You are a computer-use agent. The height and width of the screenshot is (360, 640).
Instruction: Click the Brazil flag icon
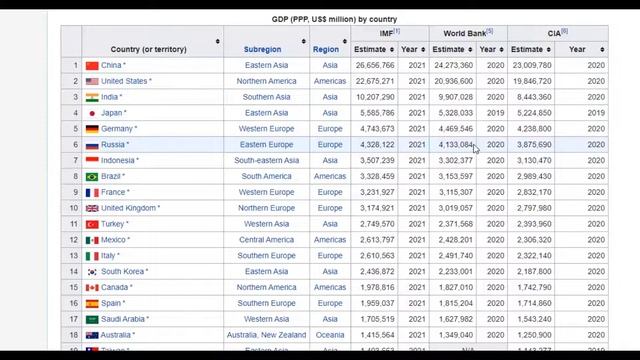click(x=92, y=177)
